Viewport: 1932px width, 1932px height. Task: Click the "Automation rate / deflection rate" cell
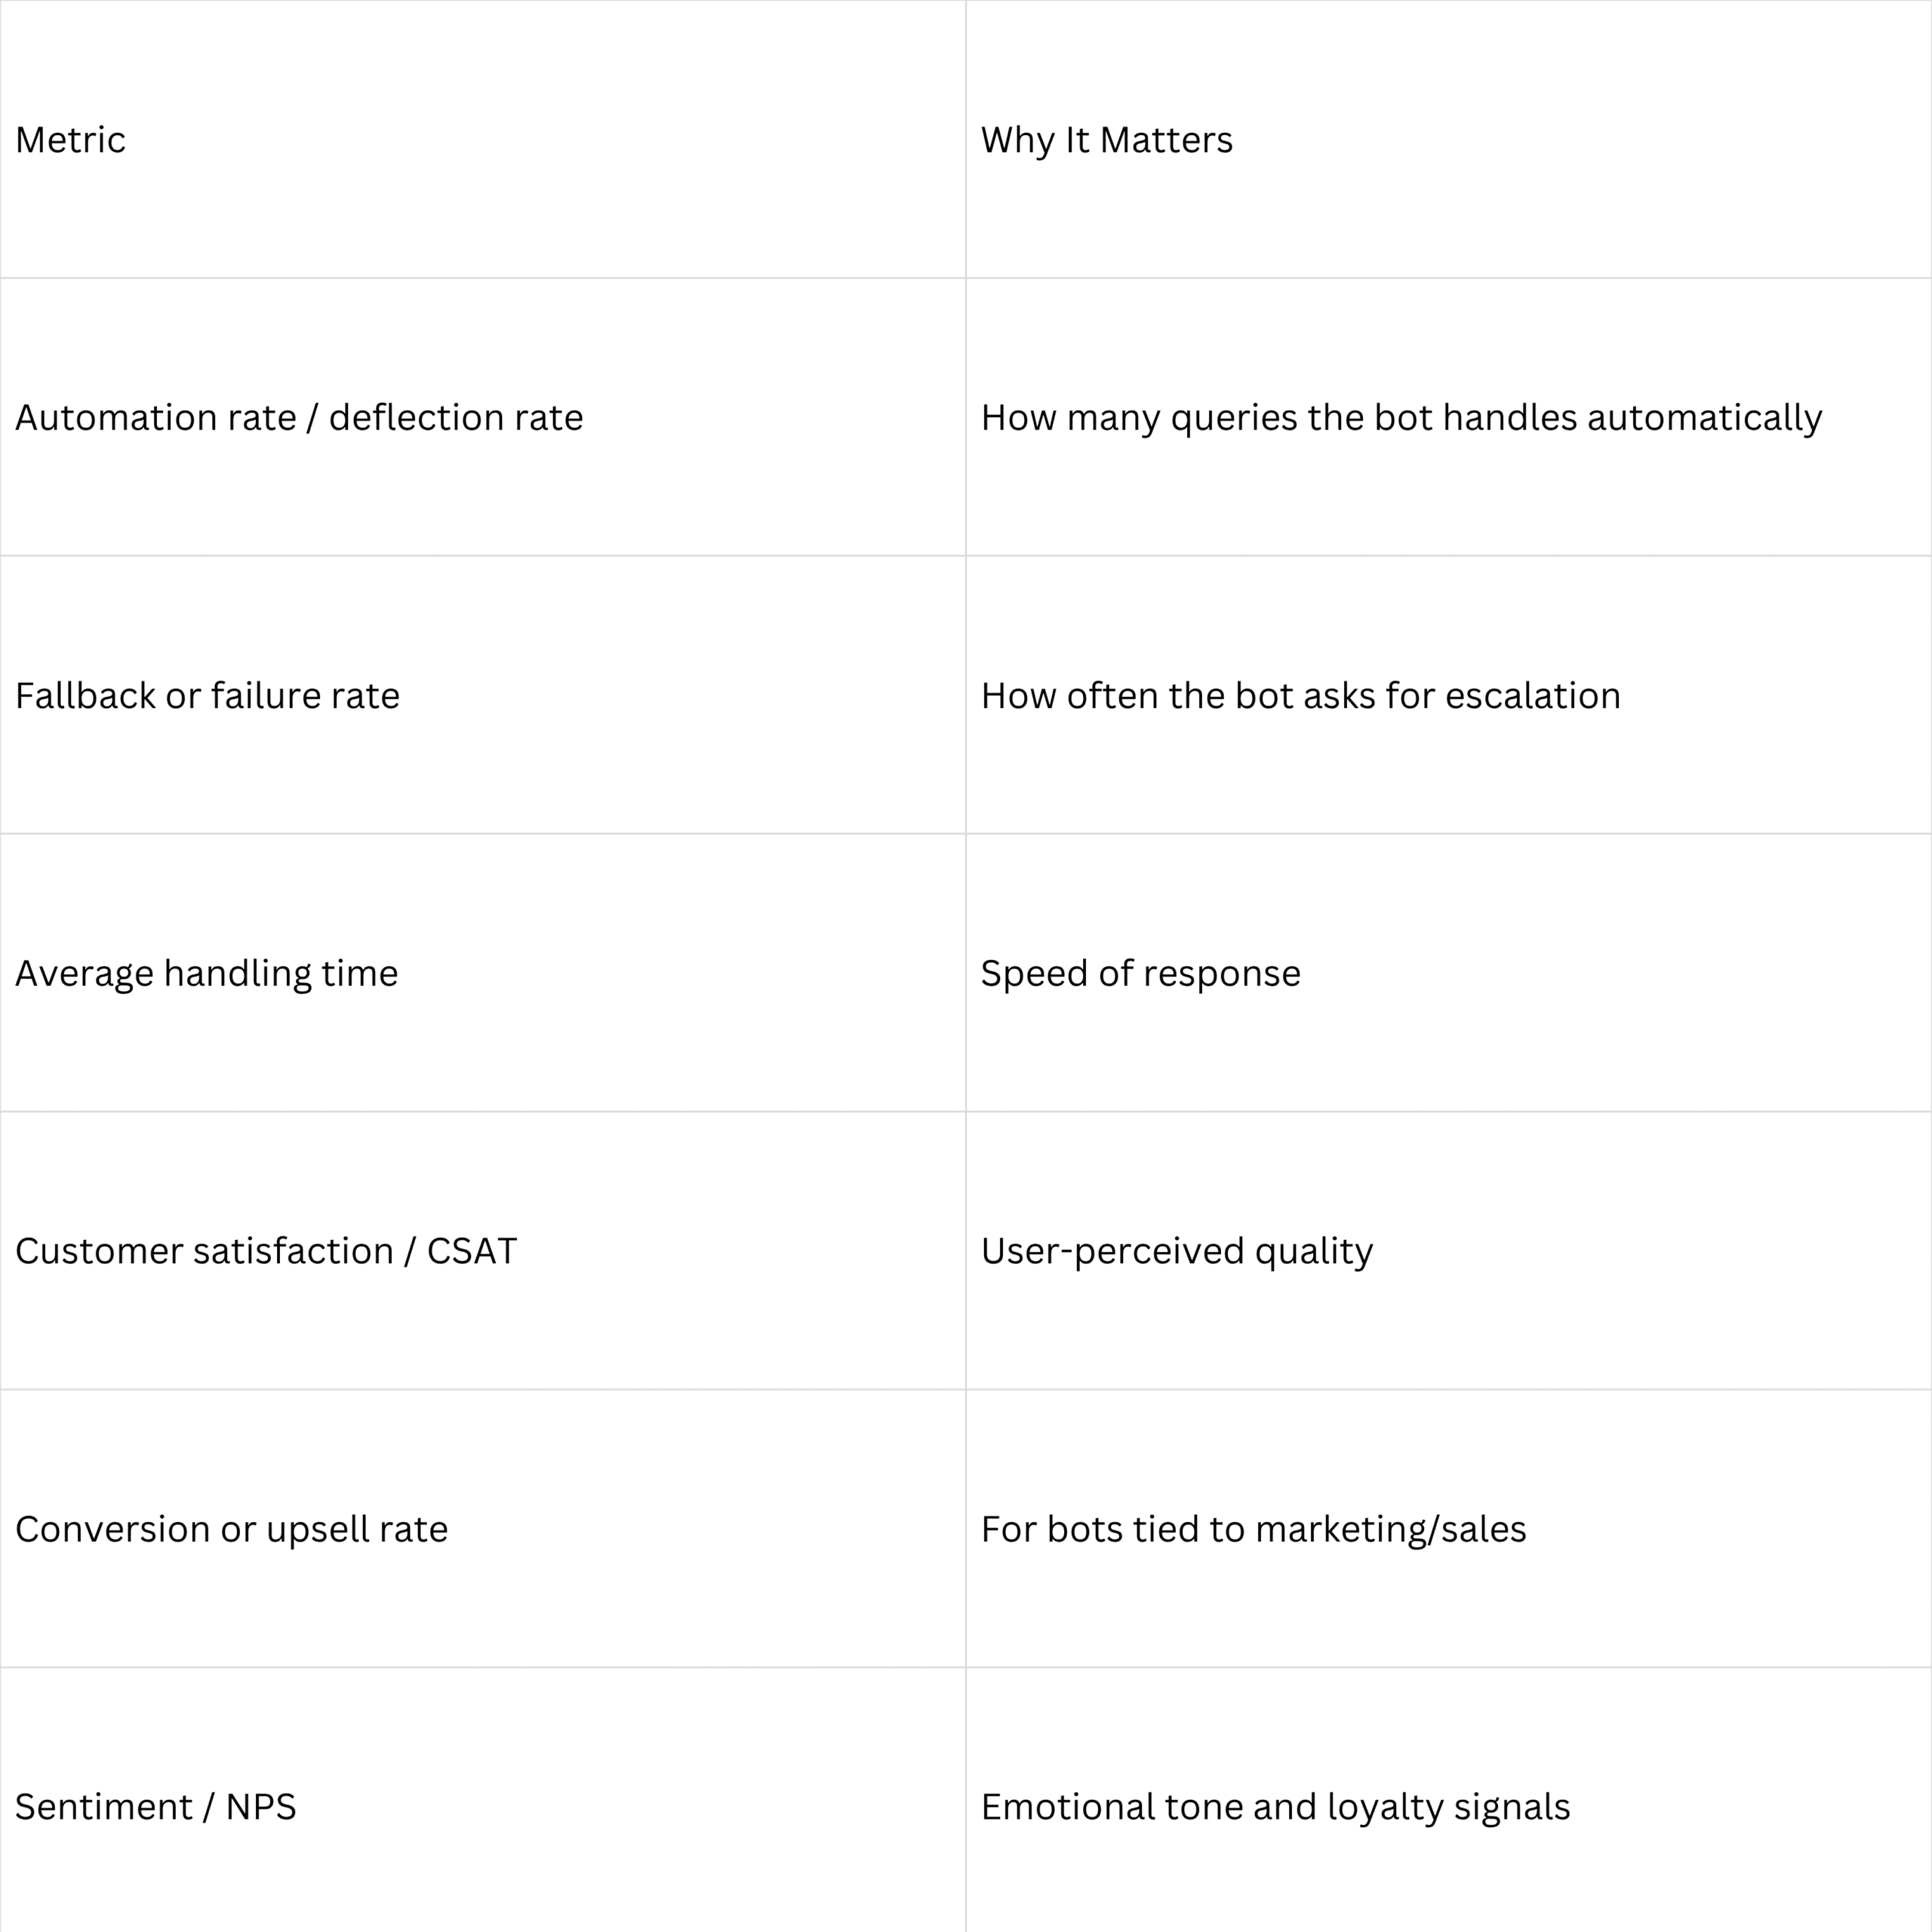click(299, 417)
